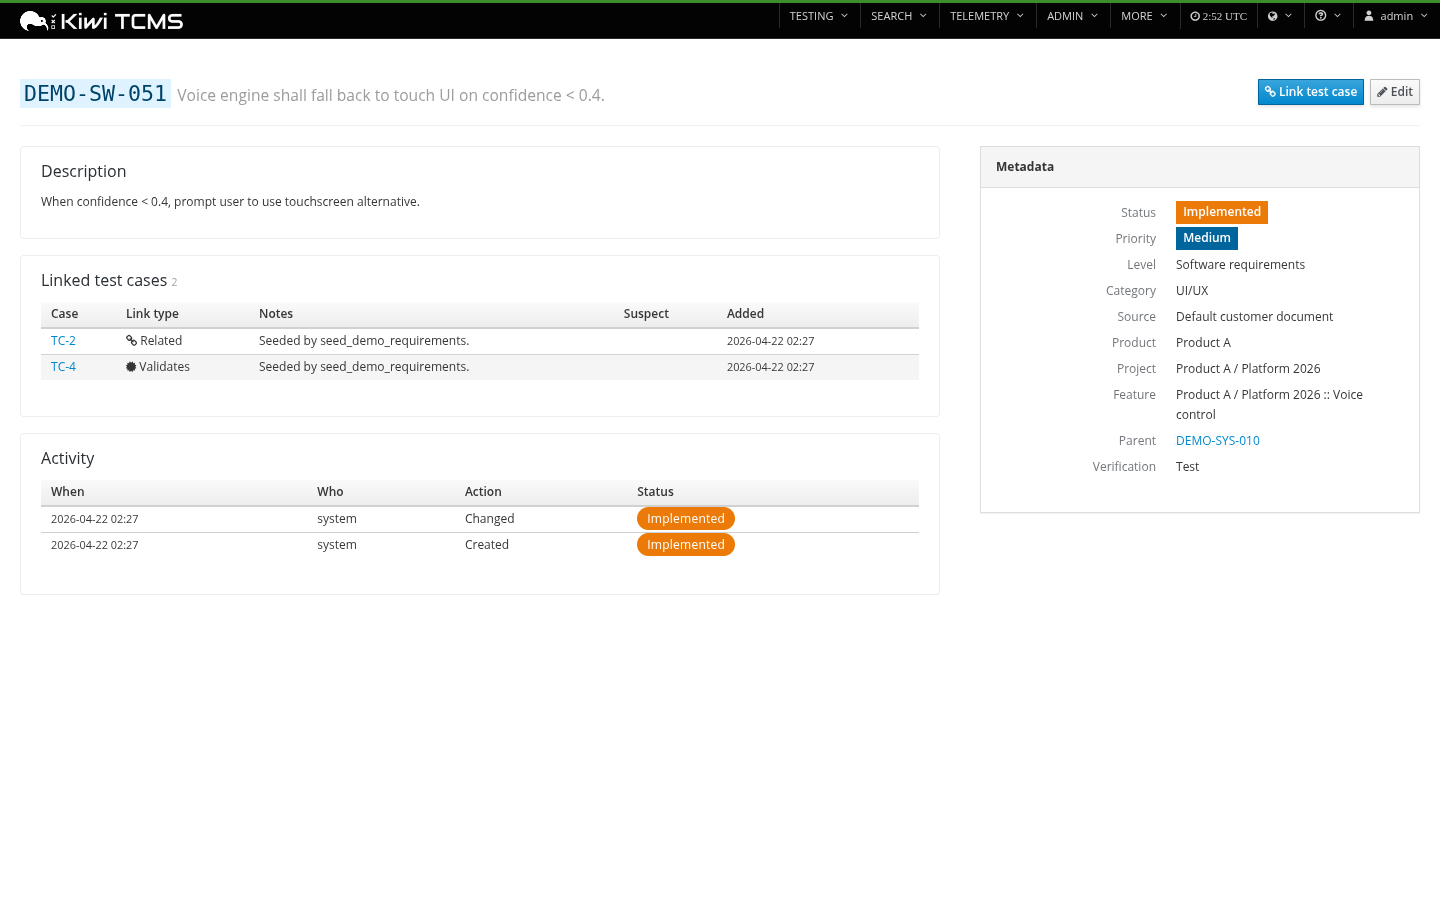Click the description text about confidence

tap(230, 202)
